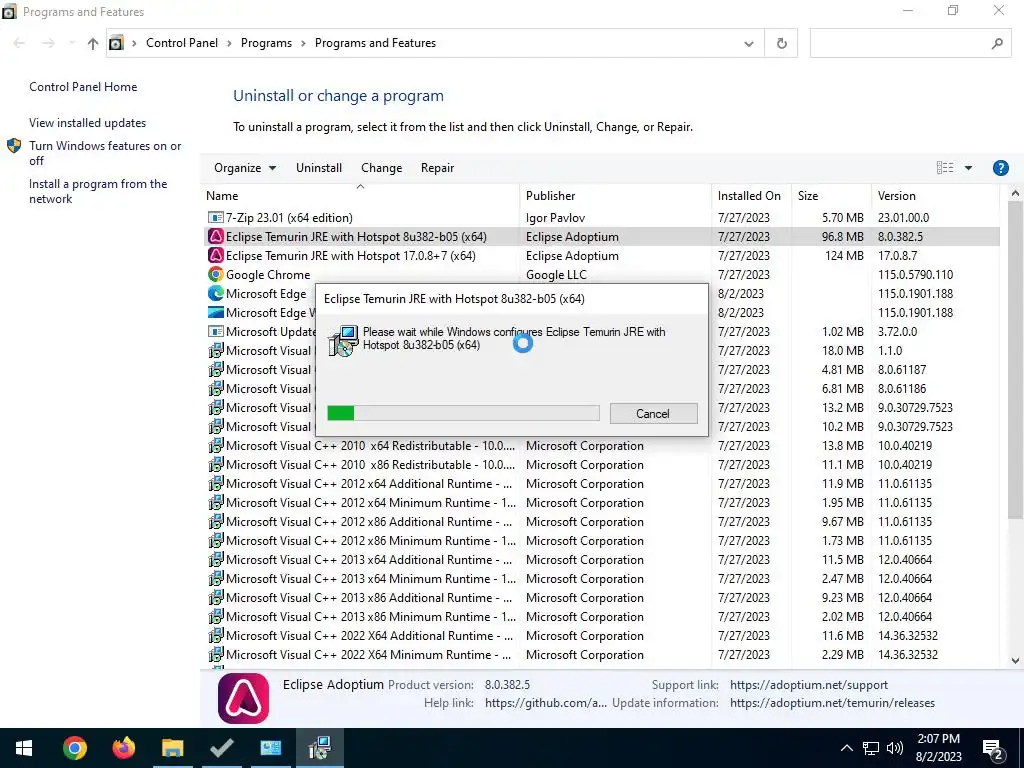The width and height of the screenshot is (1024, 768).
Task: Open the adoptium.net/temurin/releases link
Action: pos(832,703)
